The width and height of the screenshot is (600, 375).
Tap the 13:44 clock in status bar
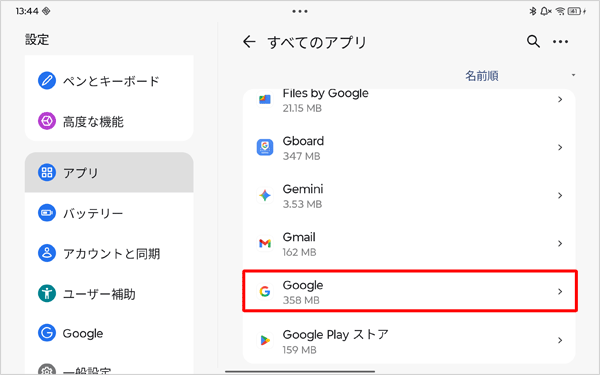point(27,11)
